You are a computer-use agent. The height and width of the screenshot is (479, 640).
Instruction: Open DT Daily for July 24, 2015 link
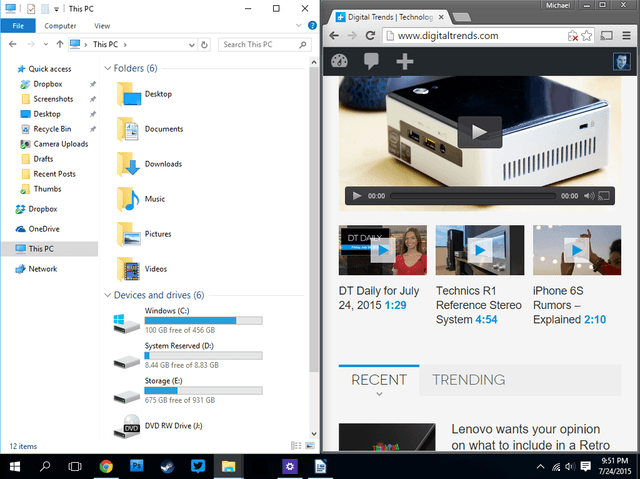pos(378,298)
